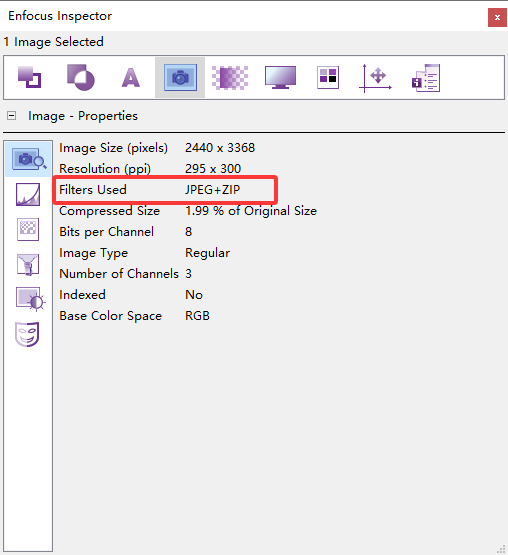Screen dimensions: 508x555
Task: Open the theater mask side icon
Action: pyautogui.click(x=27, y=334)
